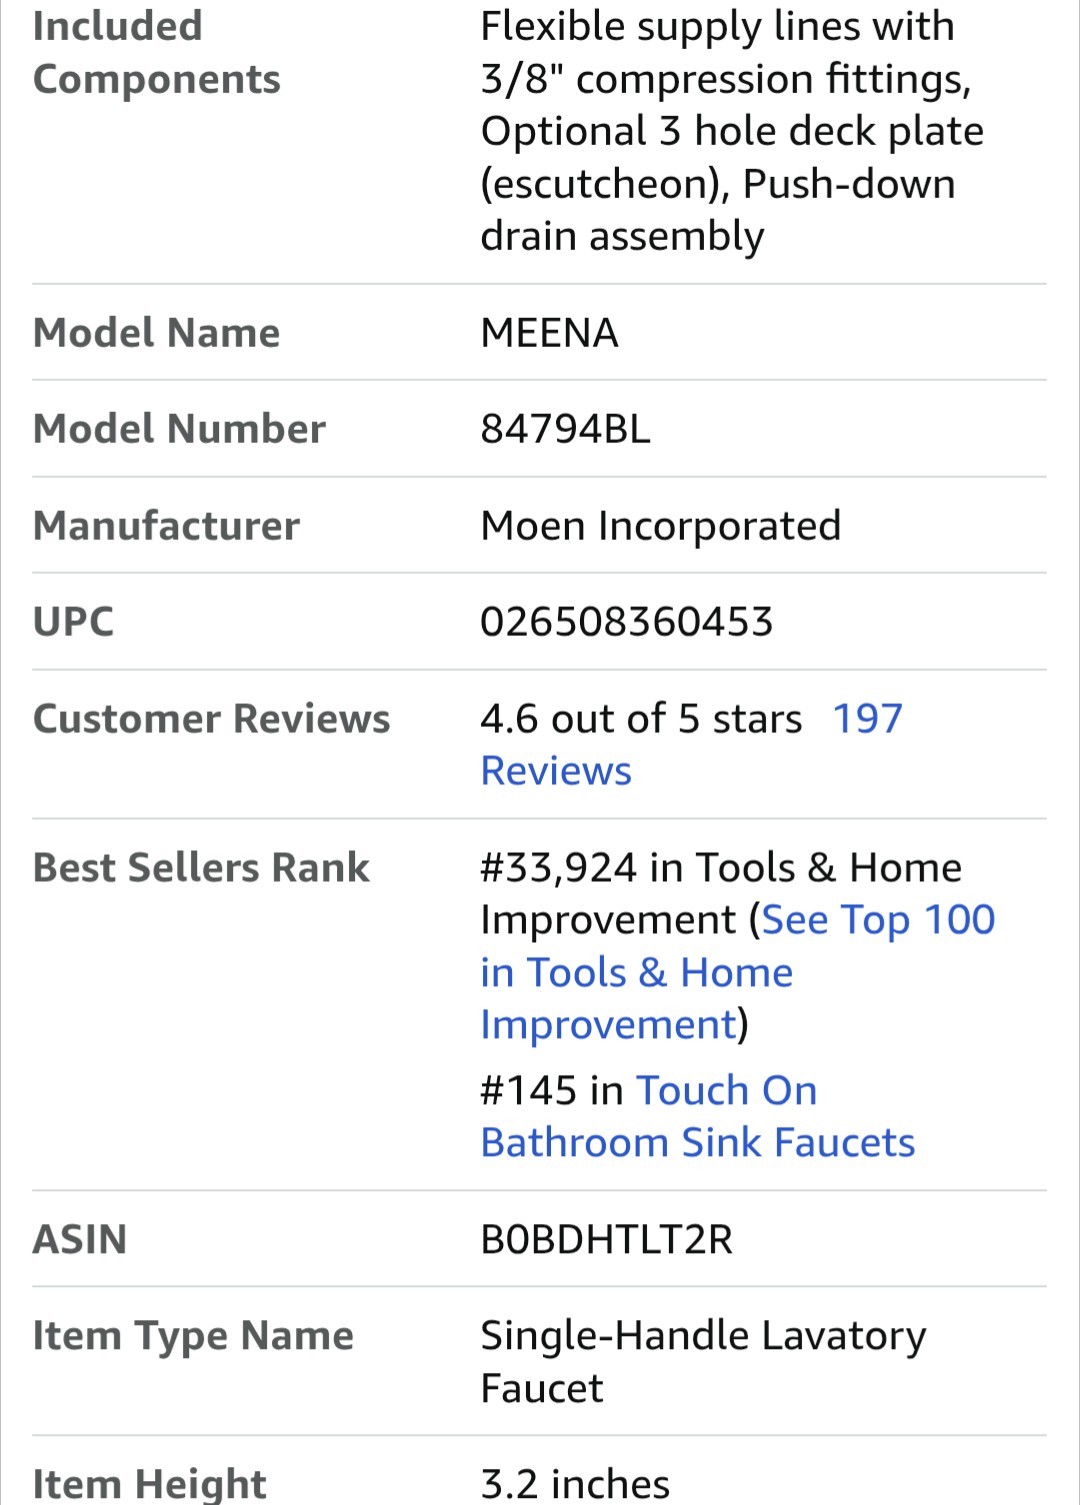Viewport: 1080px width, 1505px height.
Task: Click the Item Type Name label
Action: (193, 1336)
